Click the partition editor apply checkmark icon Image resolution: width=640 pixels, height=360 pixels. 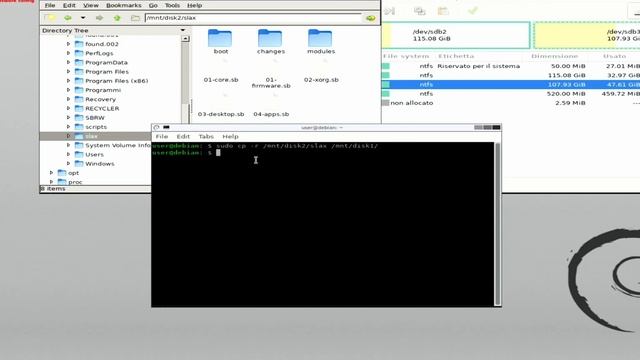(473, 11)
